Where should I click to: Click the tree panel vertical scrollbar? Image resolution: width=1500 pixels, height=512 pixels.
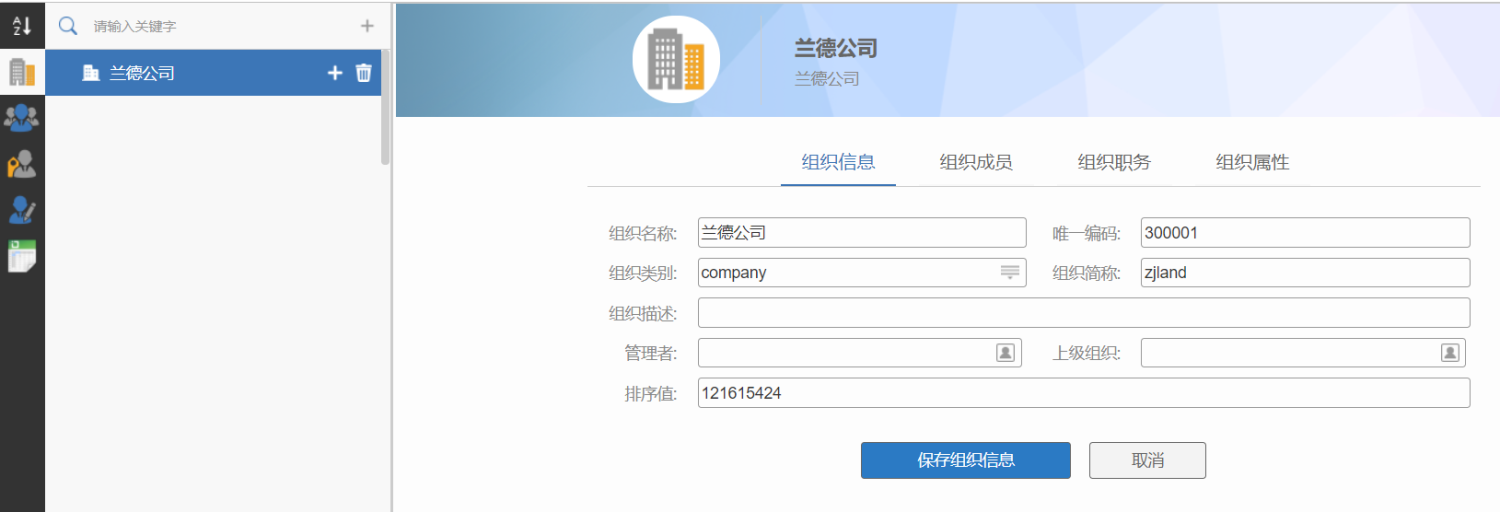coord(386,107)
